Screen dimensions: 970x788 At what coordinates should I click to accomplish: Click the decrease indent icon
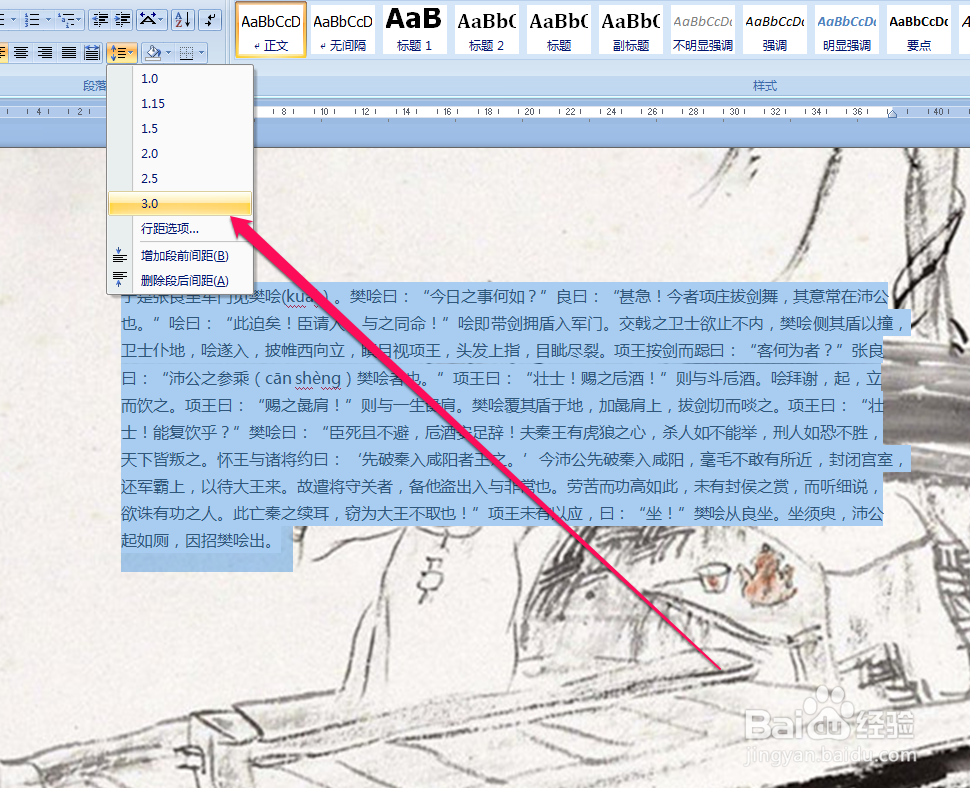(100, 20)
